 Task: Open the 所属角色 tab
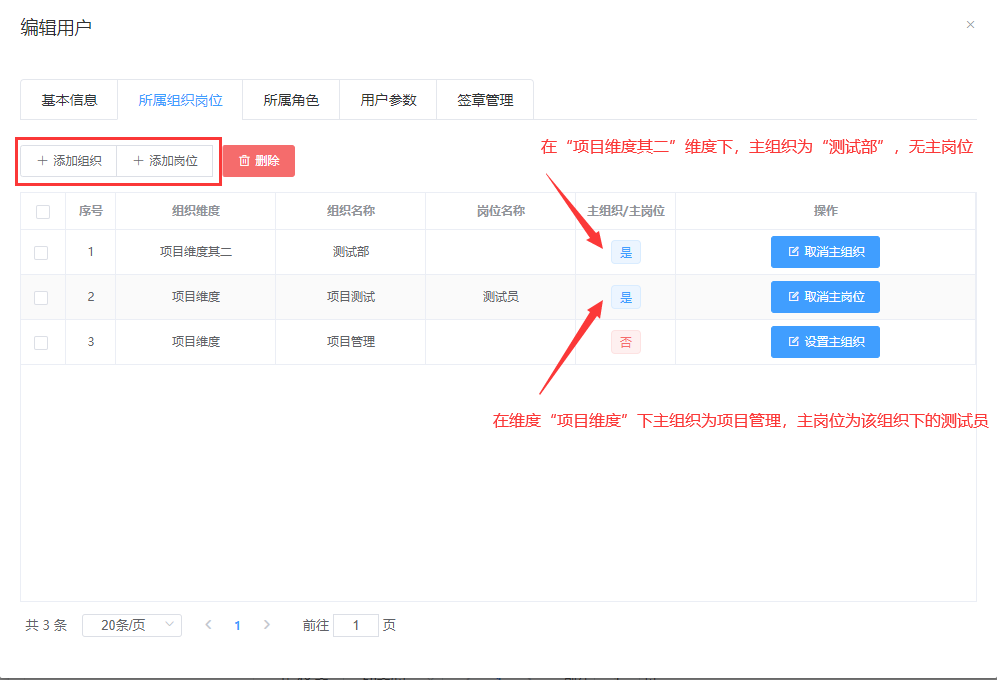291,100
